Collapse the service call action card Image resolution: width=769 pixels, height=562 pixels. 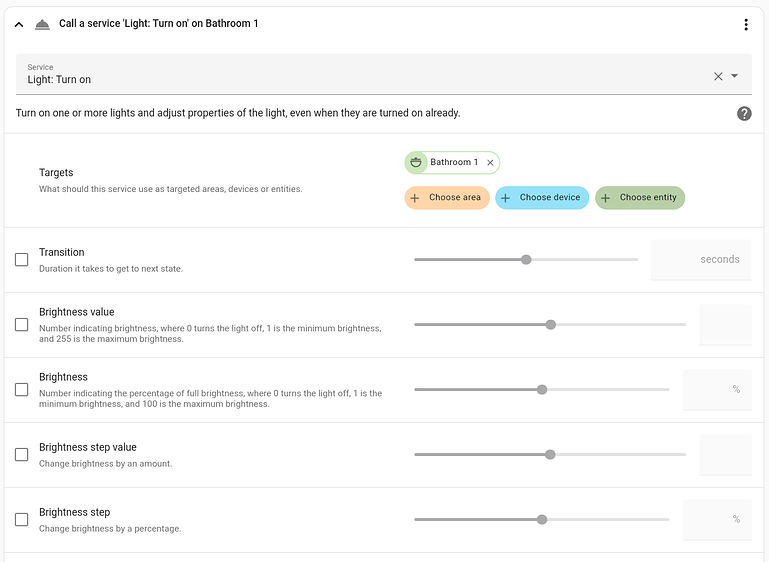click(x=19, y=24)
